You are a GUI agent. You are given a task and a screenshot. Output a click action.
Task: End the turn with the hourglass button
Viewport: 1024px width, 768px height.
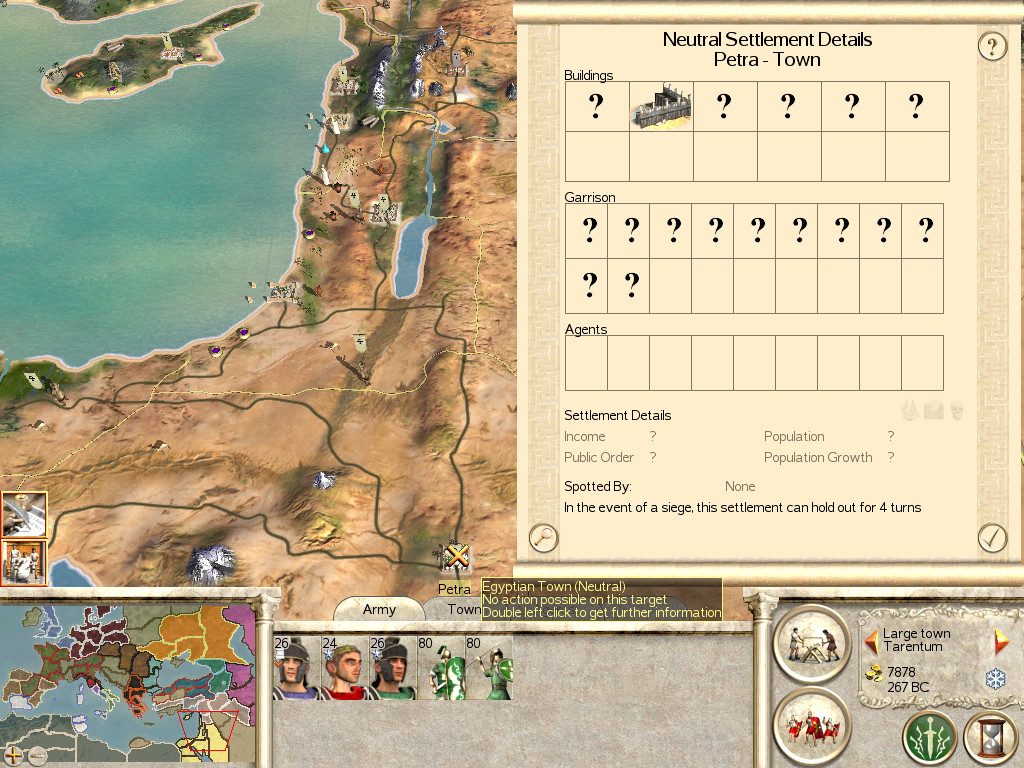991,738
